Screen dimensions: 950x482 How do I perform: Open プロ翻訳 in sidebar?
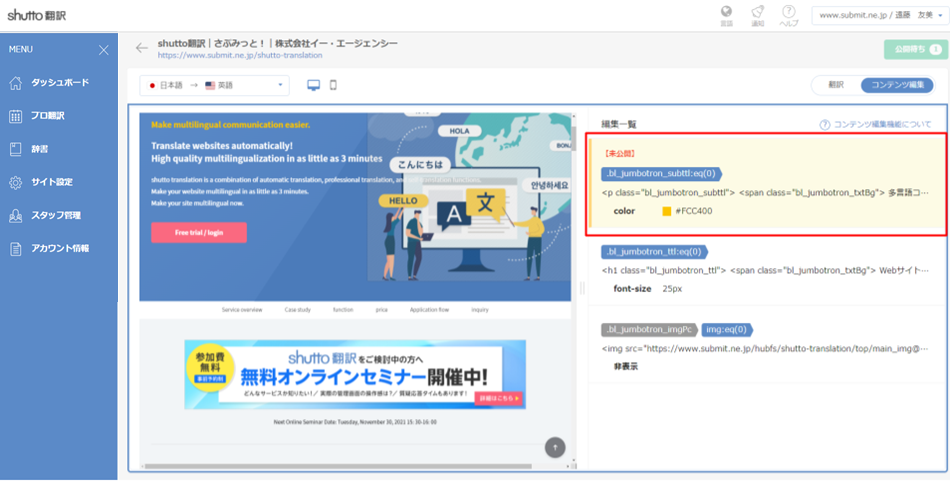pos(48,116)
